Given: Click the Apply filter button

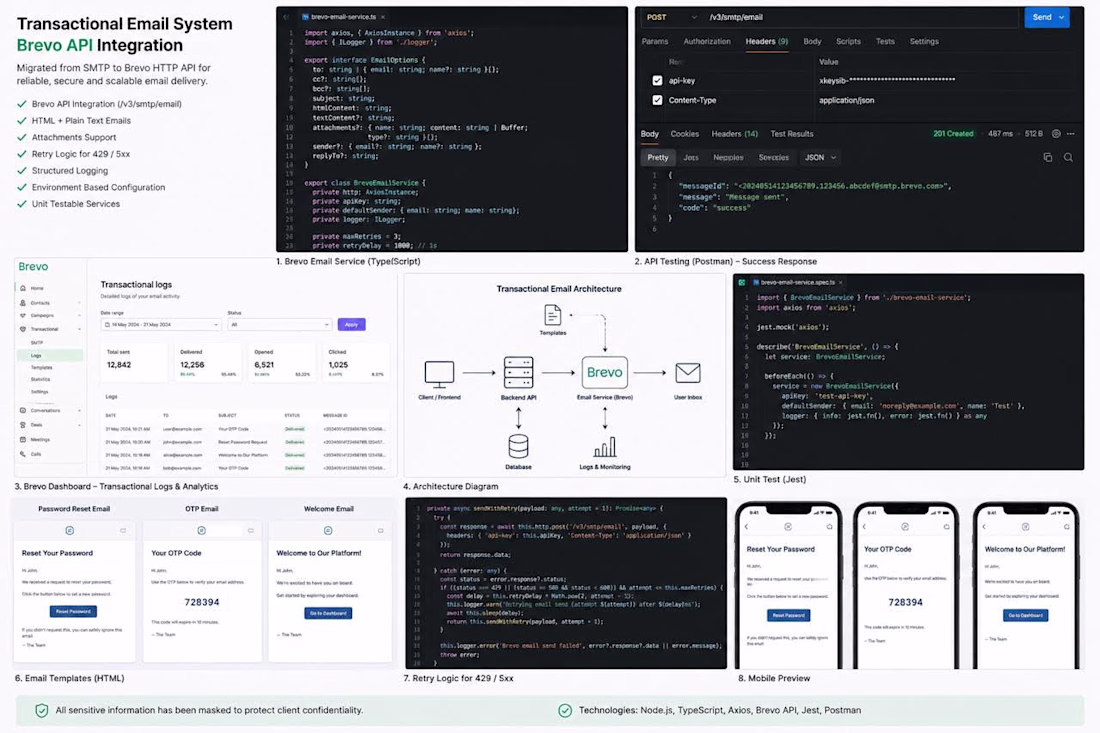Looking at the screenshot, I should (x=351, y=325).
